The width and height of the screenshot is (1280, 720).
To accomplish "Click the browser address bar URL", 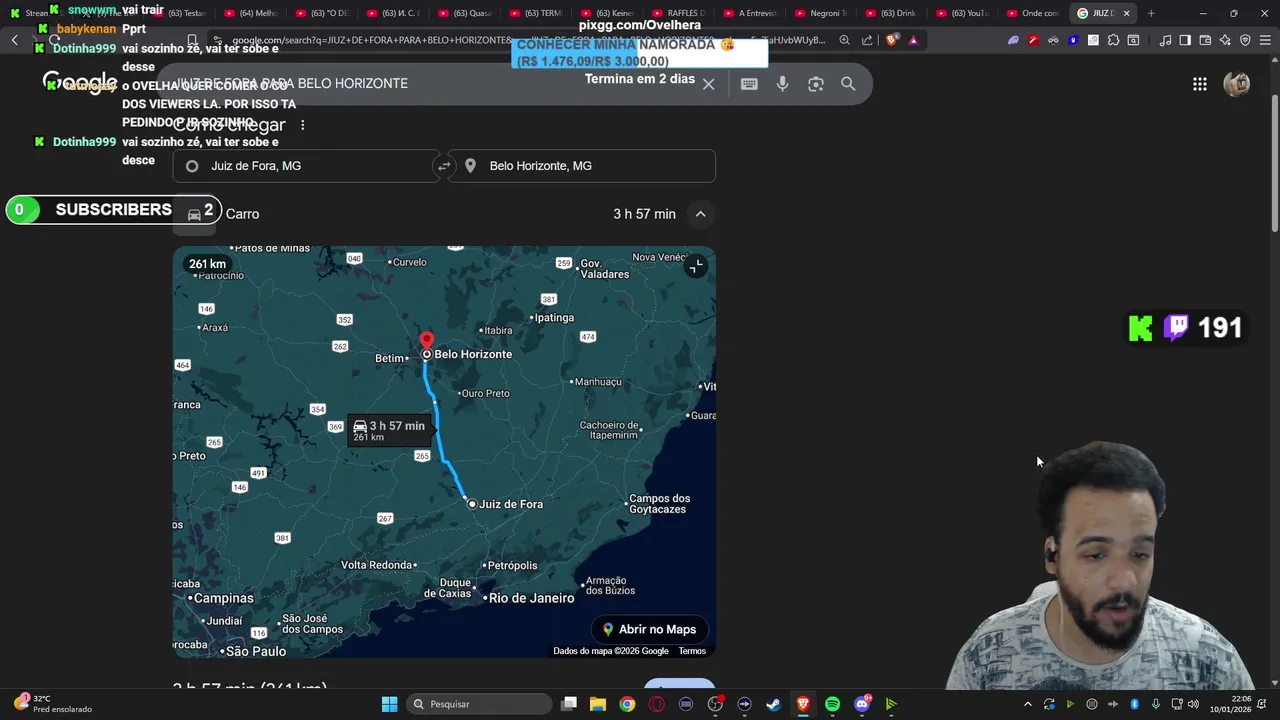I will click(x=528, y=40).
